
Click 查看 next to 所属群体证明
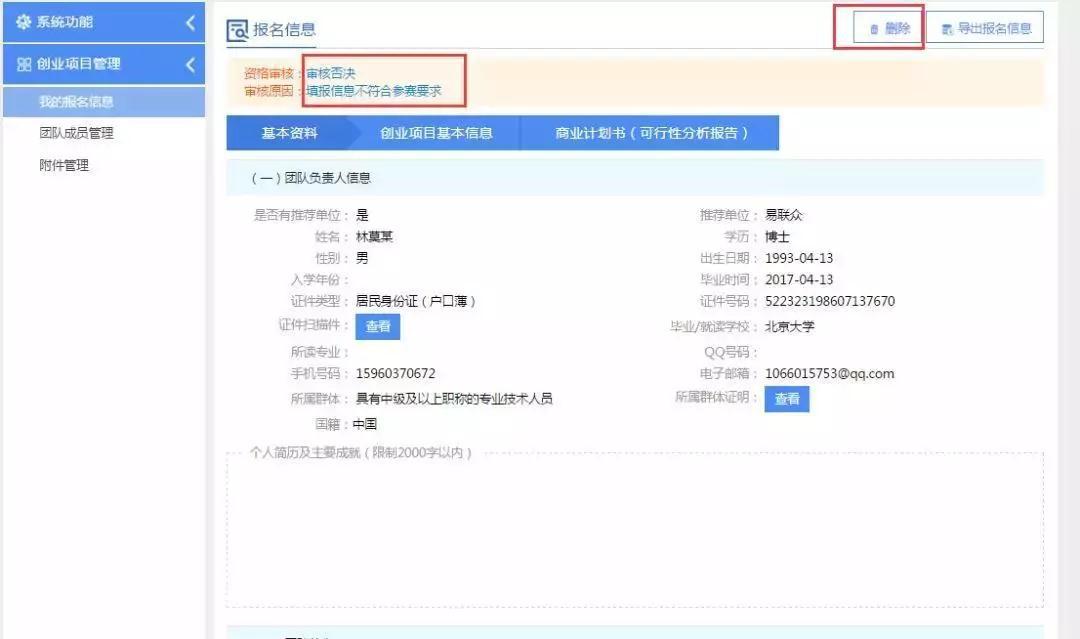click(786, 398)
